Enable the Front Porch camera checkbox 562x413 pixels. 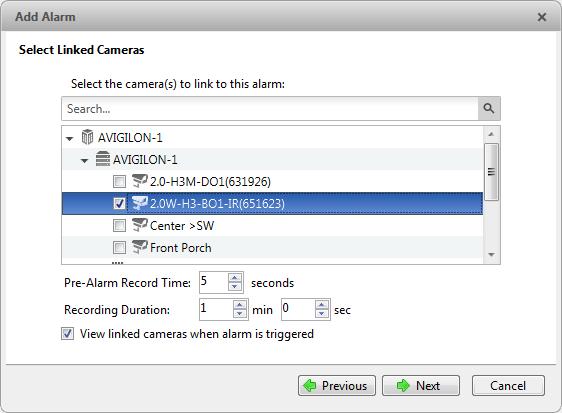(x=119, y=247)
